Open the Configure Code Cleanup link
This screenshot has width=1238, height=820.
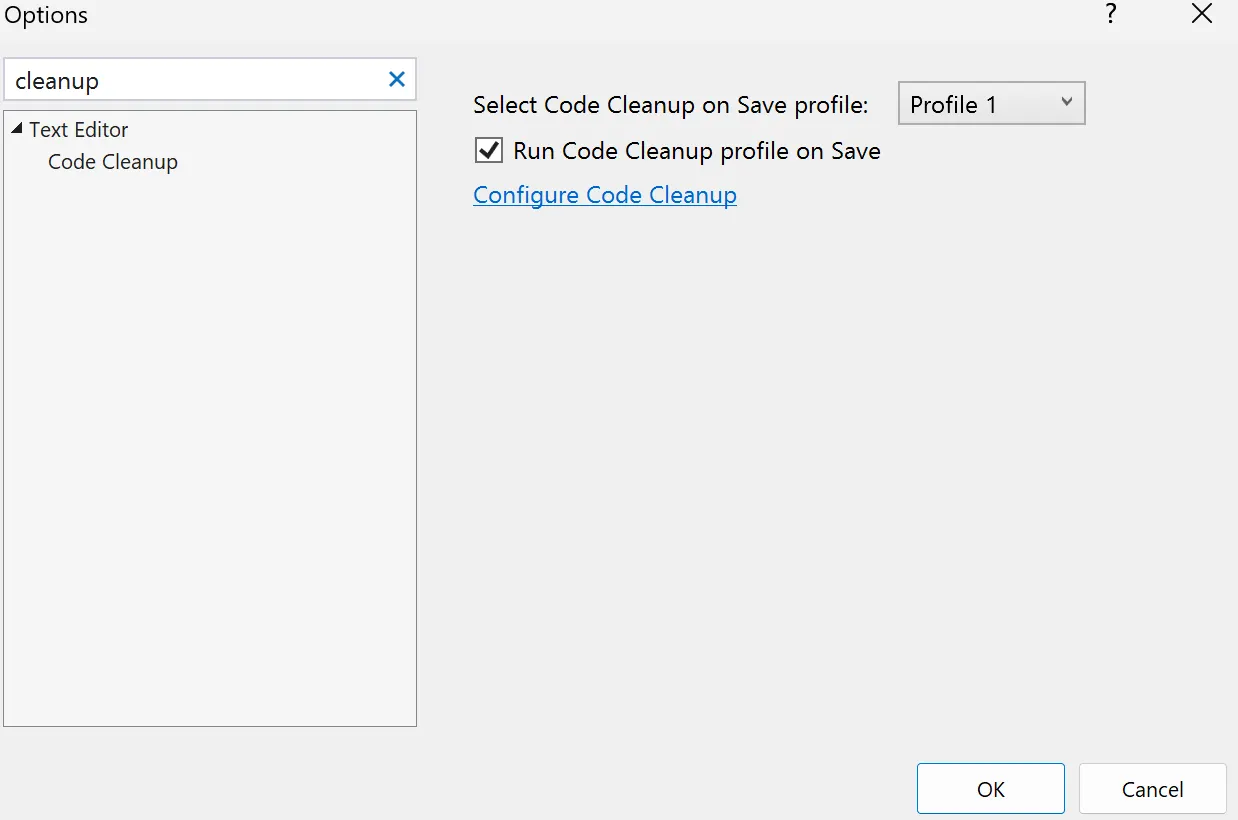click(604, 195)
